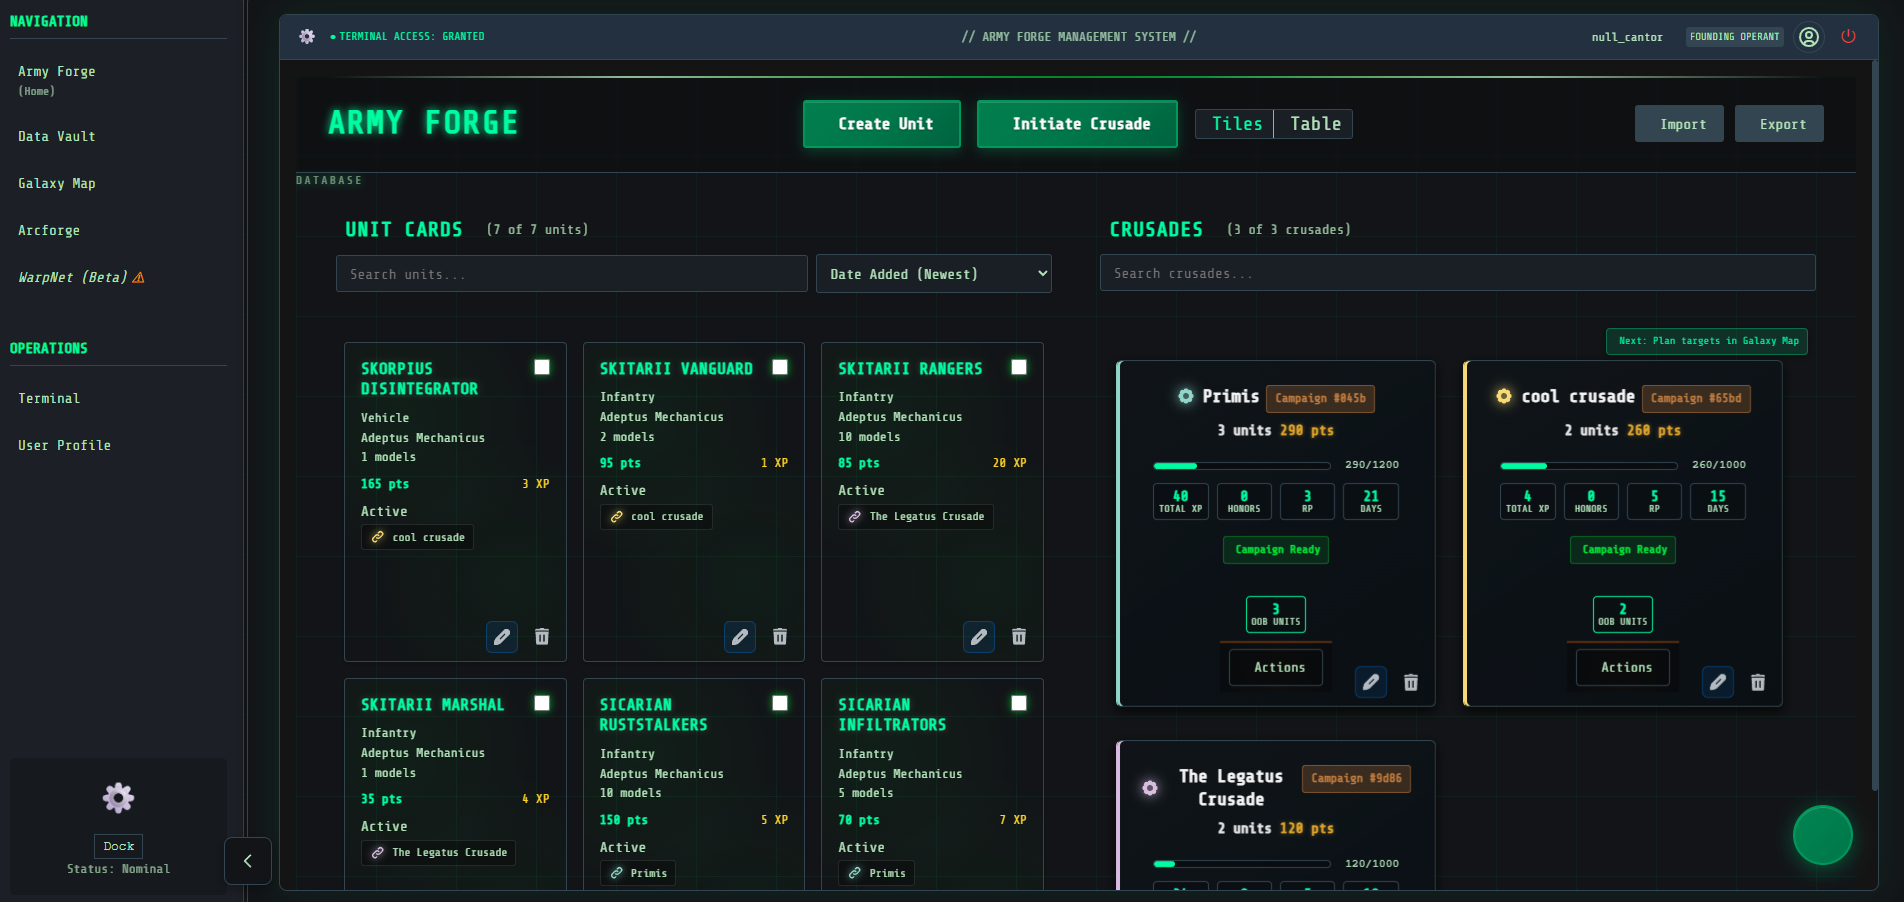Edit the Skorpius Disintegrator unit
The height and width of the screenshot is (902, 1904).
pos(502,637)
